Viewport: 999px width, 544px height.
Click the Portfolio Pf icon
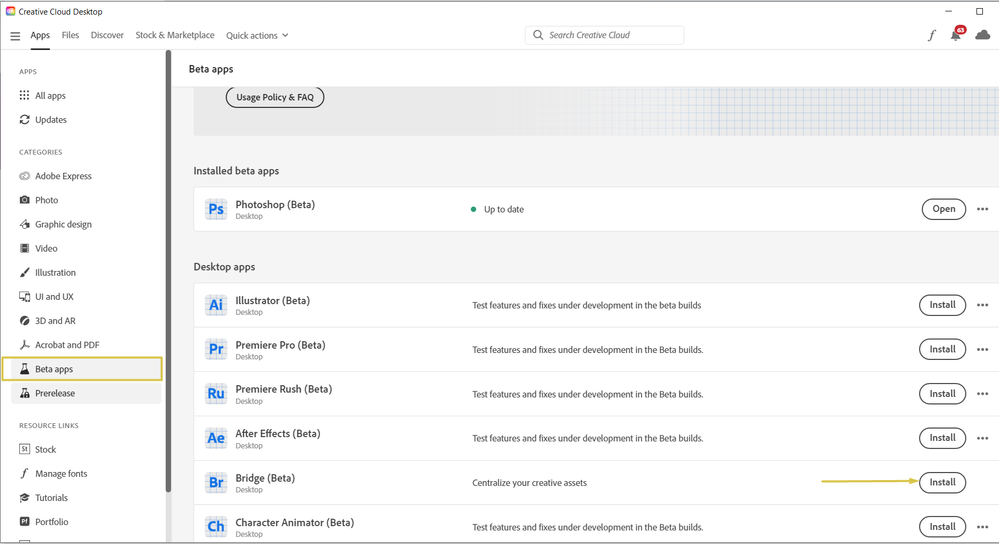click(24, 522)
